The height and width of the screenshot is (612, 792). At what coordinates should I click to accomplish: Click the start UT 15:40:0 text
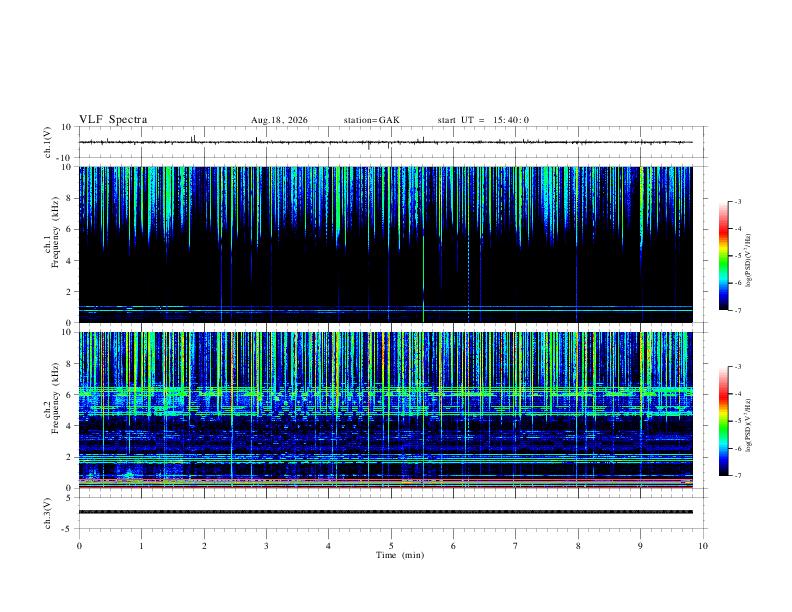point(483,120)
